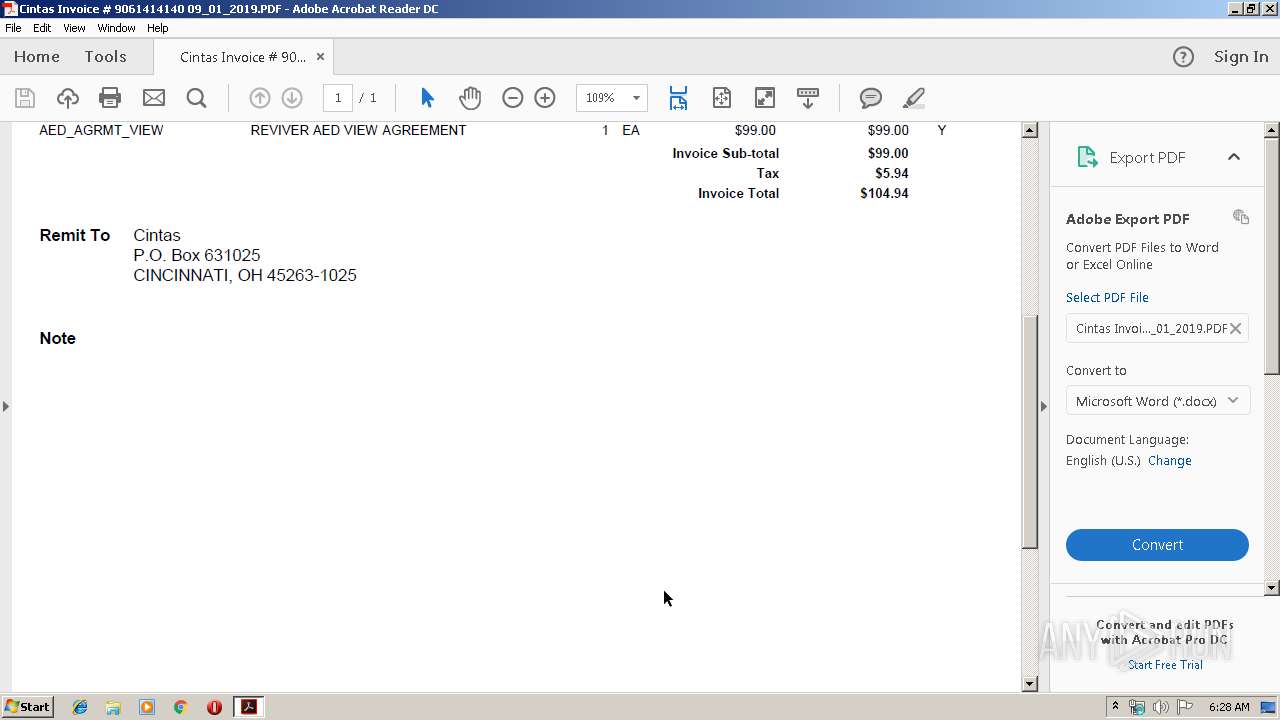Click the Start Free Trial link
The image size is (1280, 720).
pos(1165,665)
